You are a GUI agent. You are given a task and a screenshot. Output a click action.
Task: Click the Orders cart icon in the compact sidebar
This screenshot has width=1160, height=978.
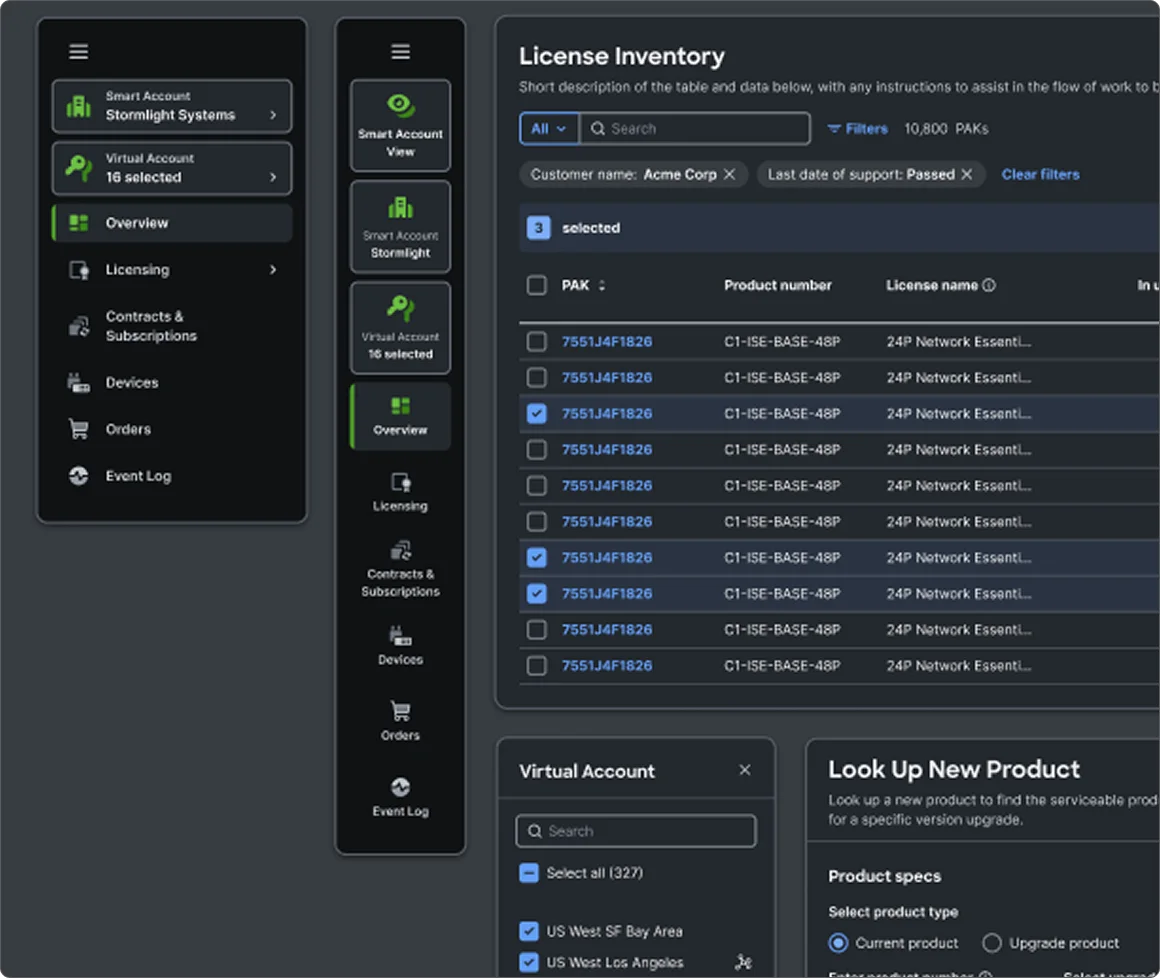400,711
